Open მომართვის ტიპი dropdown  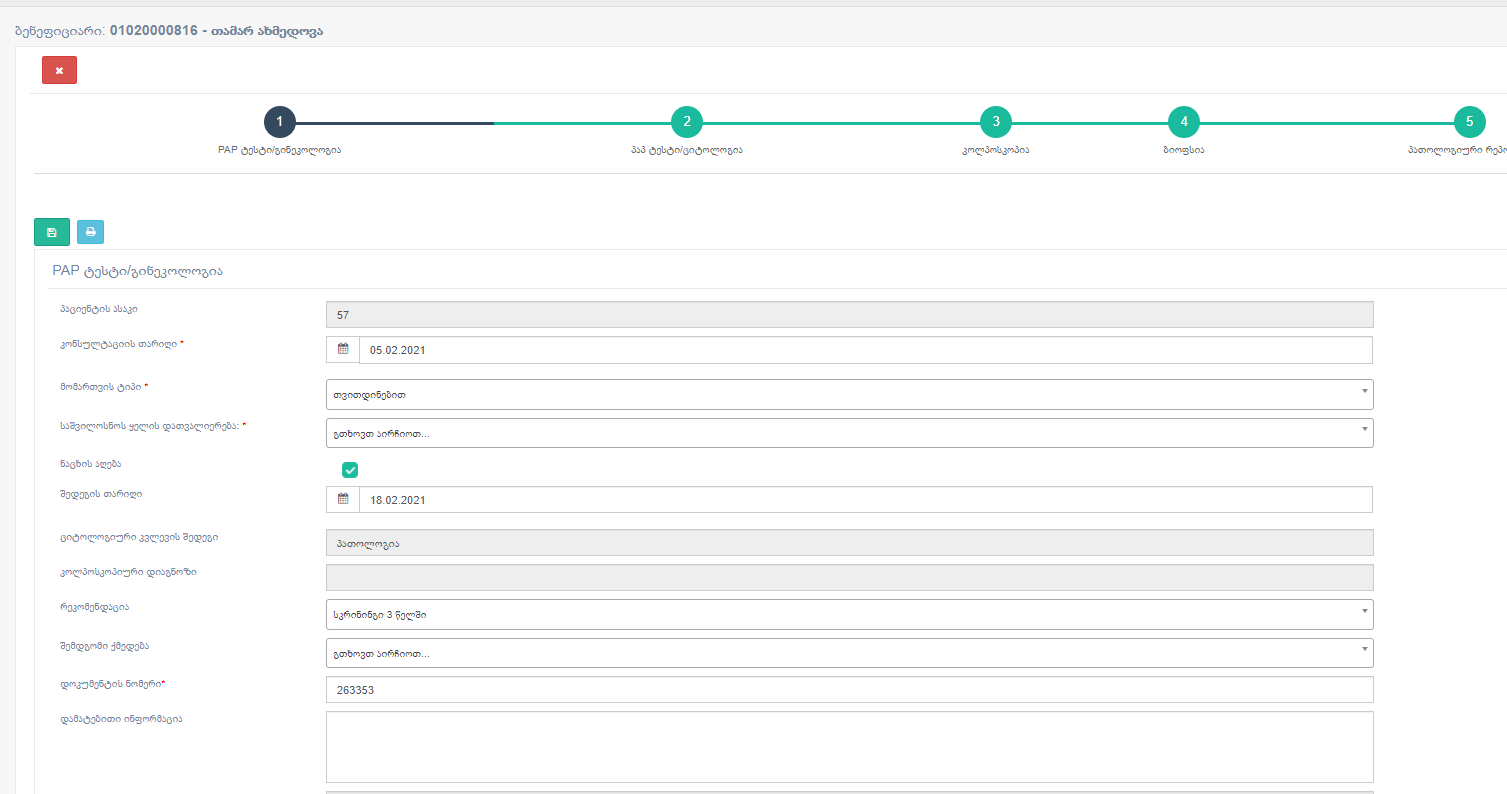pos(849,394)
